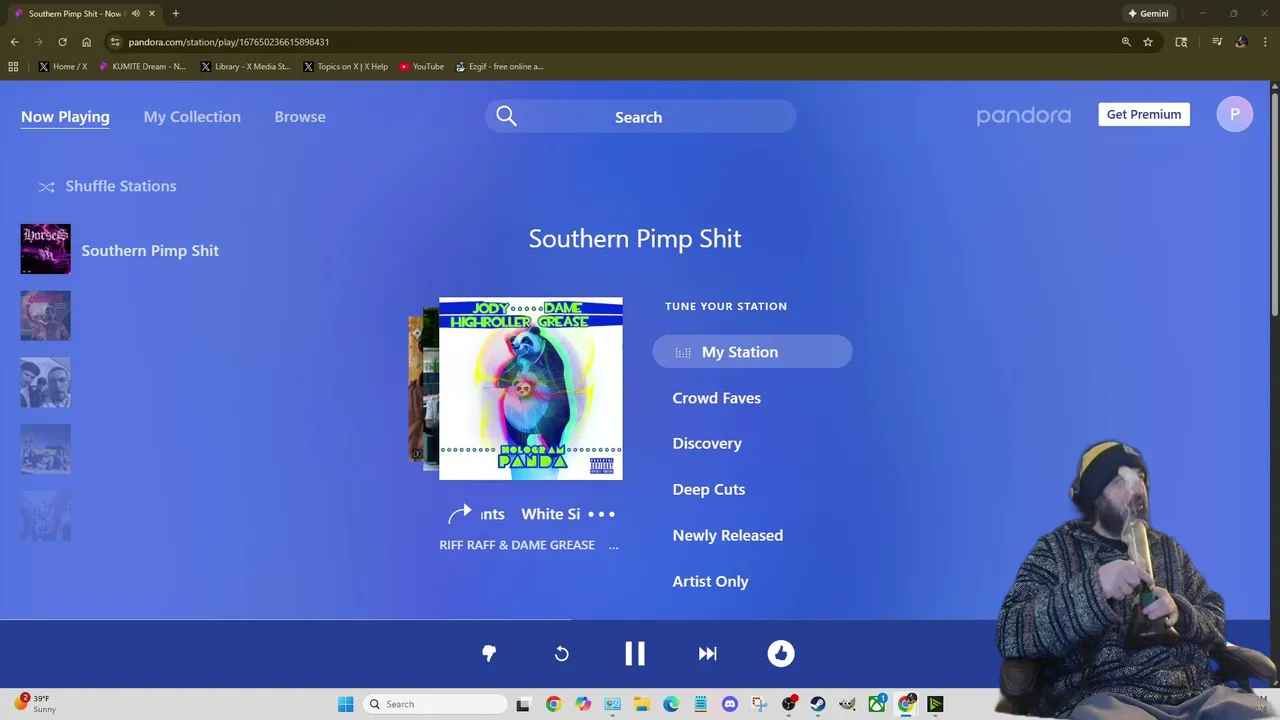The image size is (1280, 720).
Task: Reload the Pandora page
Action: click(x=62, y=42)
